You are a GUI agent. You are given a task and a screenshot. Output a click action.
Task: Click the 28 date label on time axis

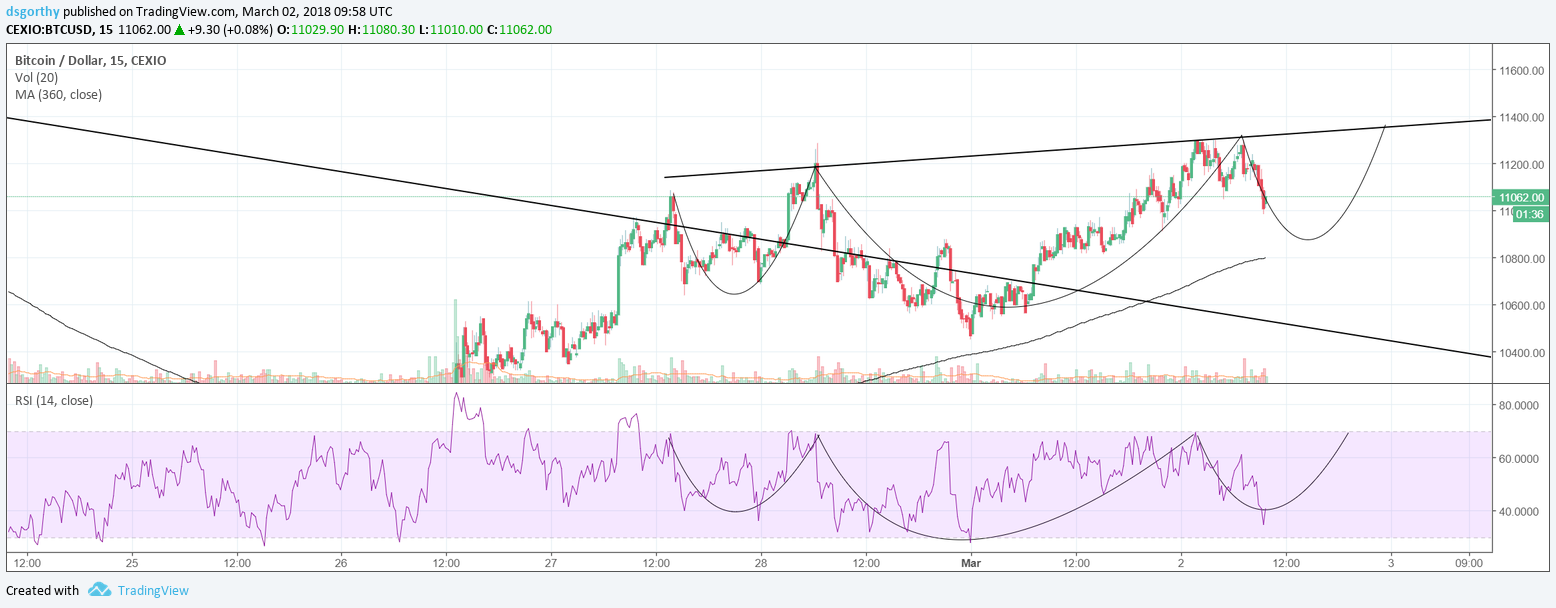(761, 562)
